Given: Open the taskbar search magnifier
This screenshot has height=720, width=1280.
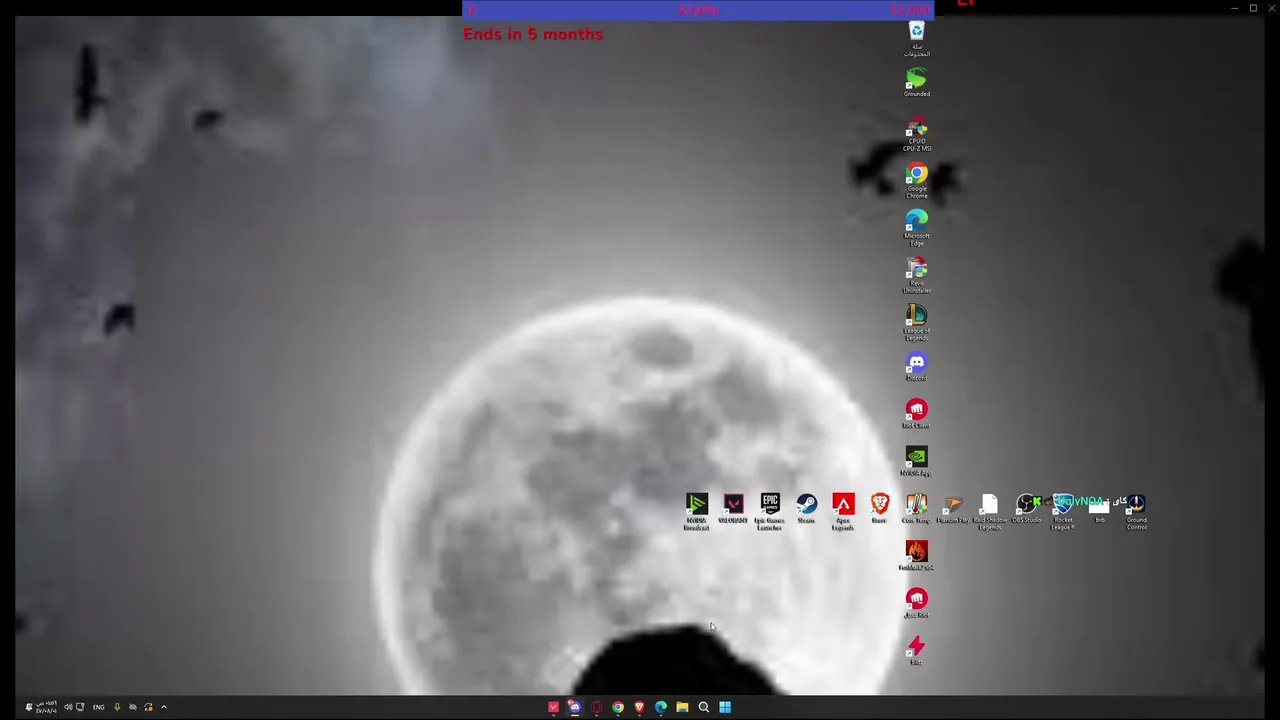Looking at the screenshot, I should [704, 707].
